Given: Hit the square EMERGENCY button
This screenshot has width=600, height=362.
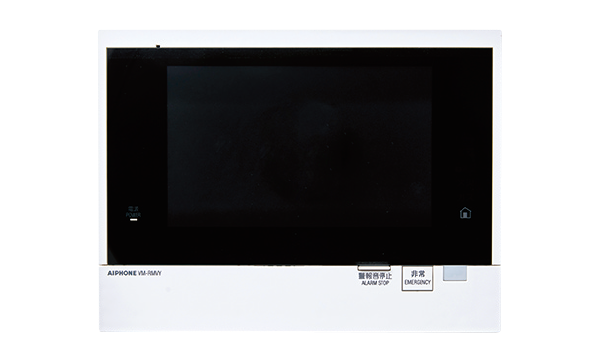Looking at the screenshot, I should (x=417, y=278).
